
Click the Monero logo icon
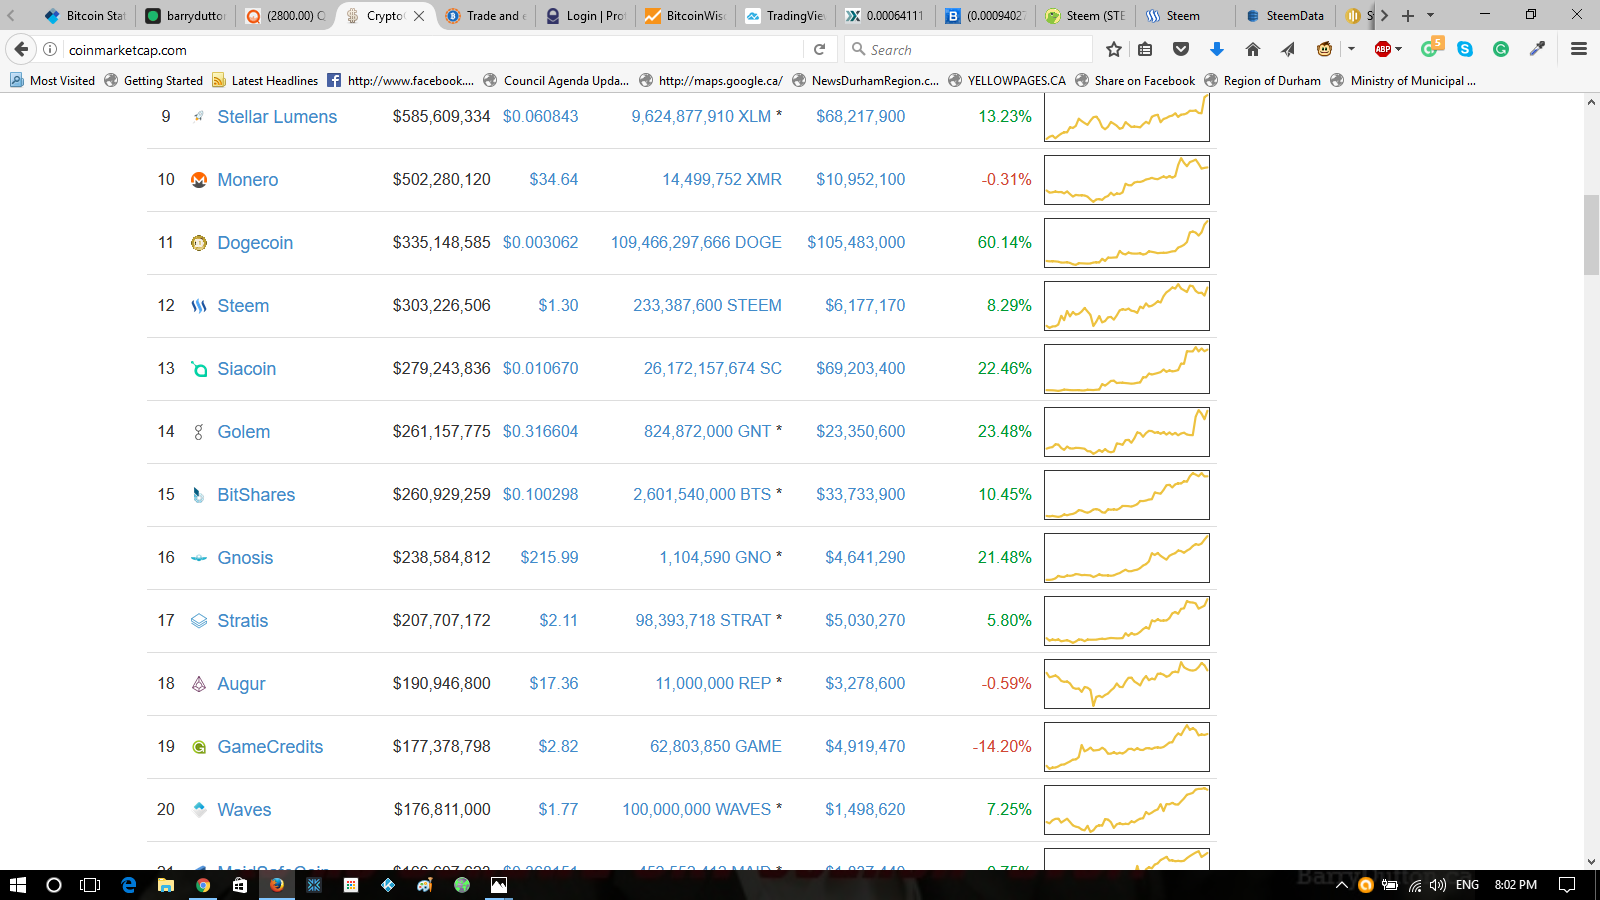199,180
